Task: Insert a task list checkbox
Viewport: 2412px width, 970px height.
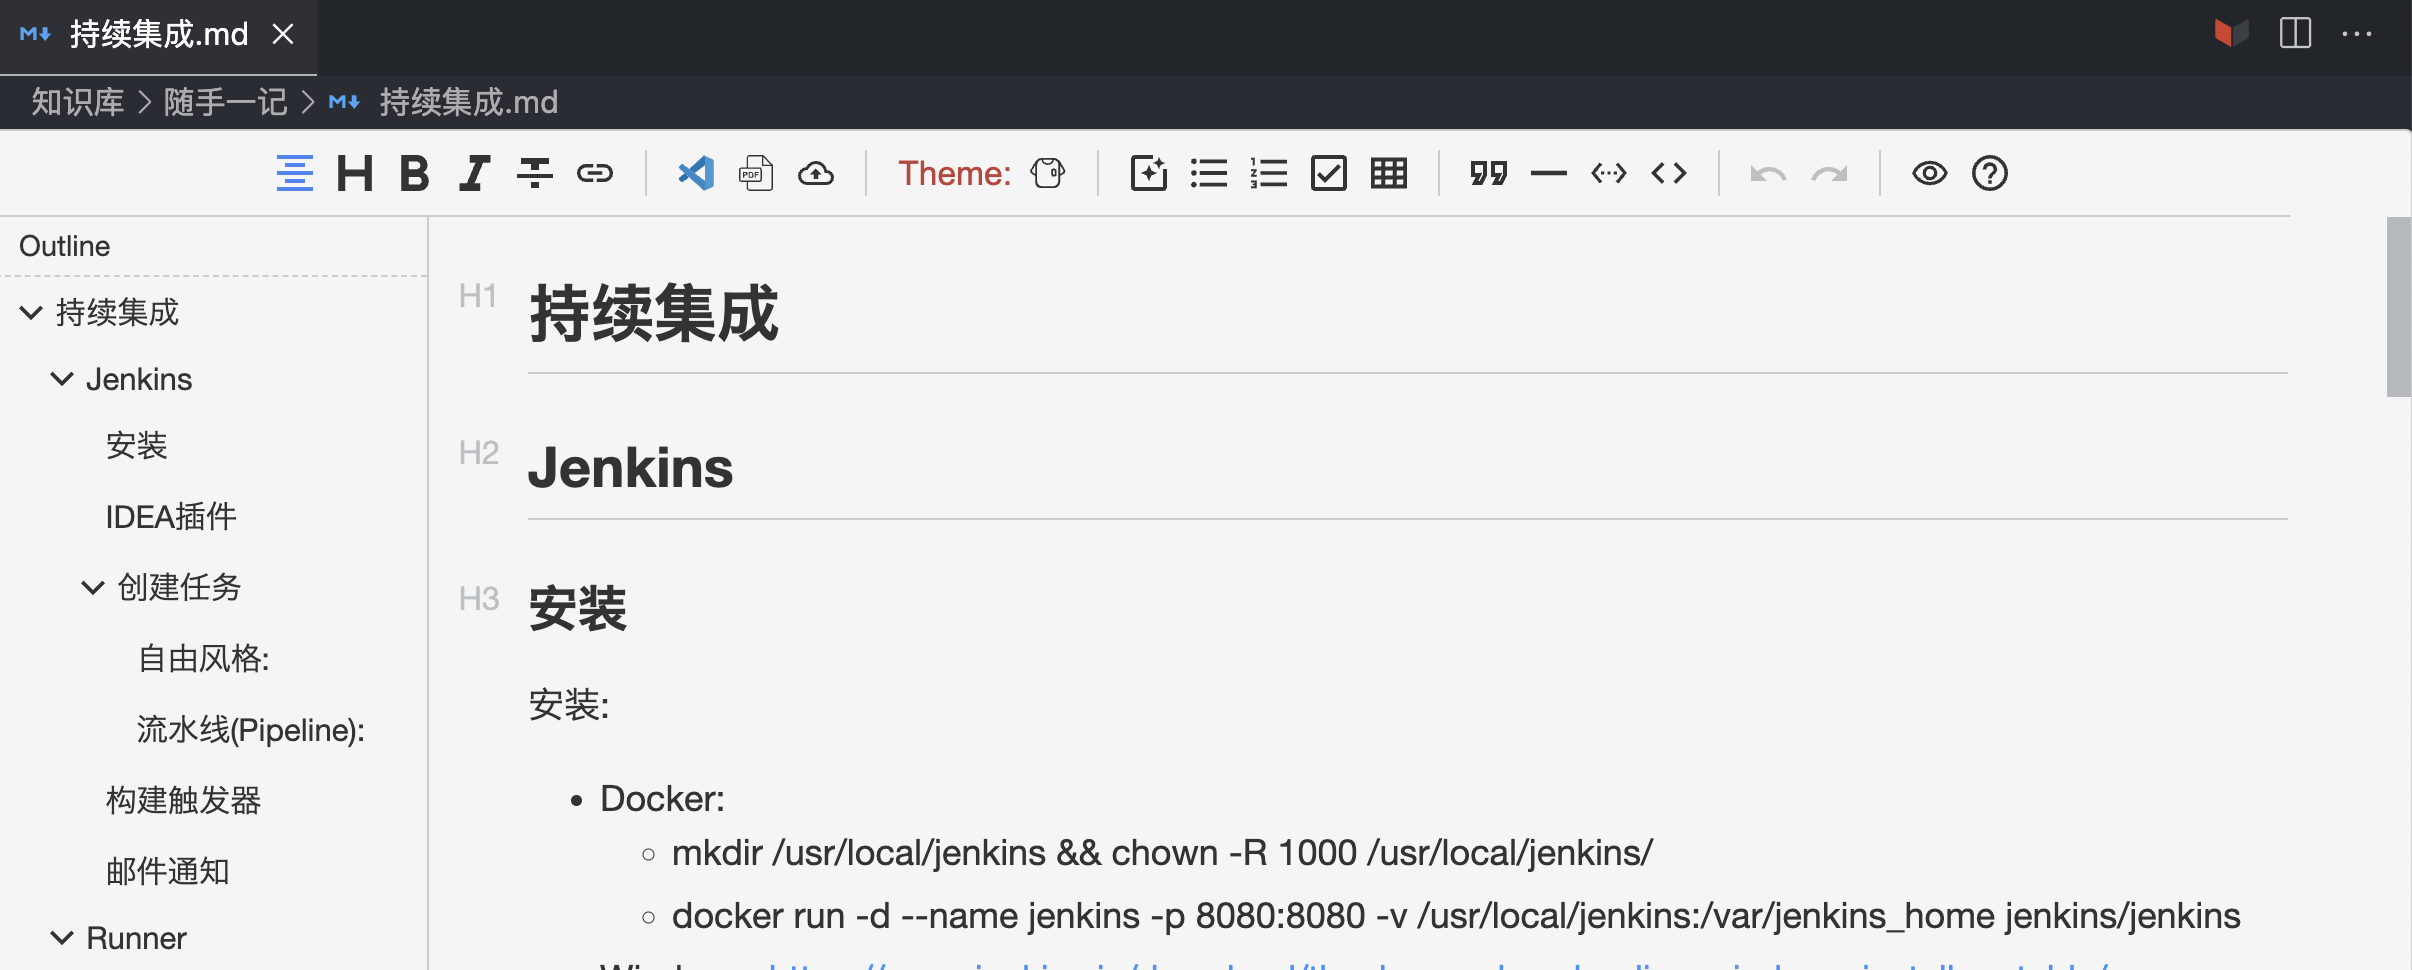Action: click(1329, 174)
